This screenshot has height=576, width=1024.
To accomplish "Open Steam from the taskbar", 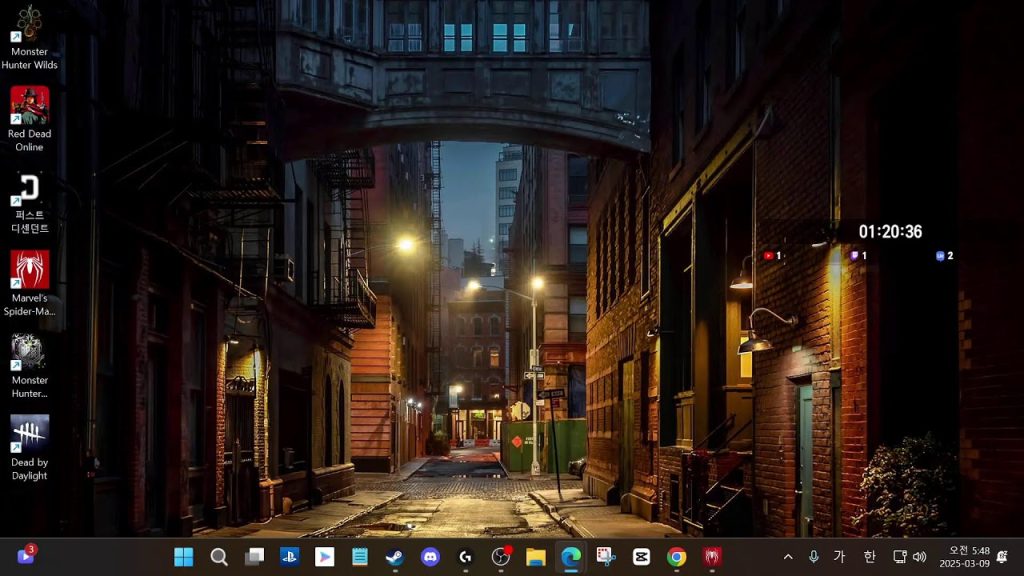I will [x=395, y=557].
